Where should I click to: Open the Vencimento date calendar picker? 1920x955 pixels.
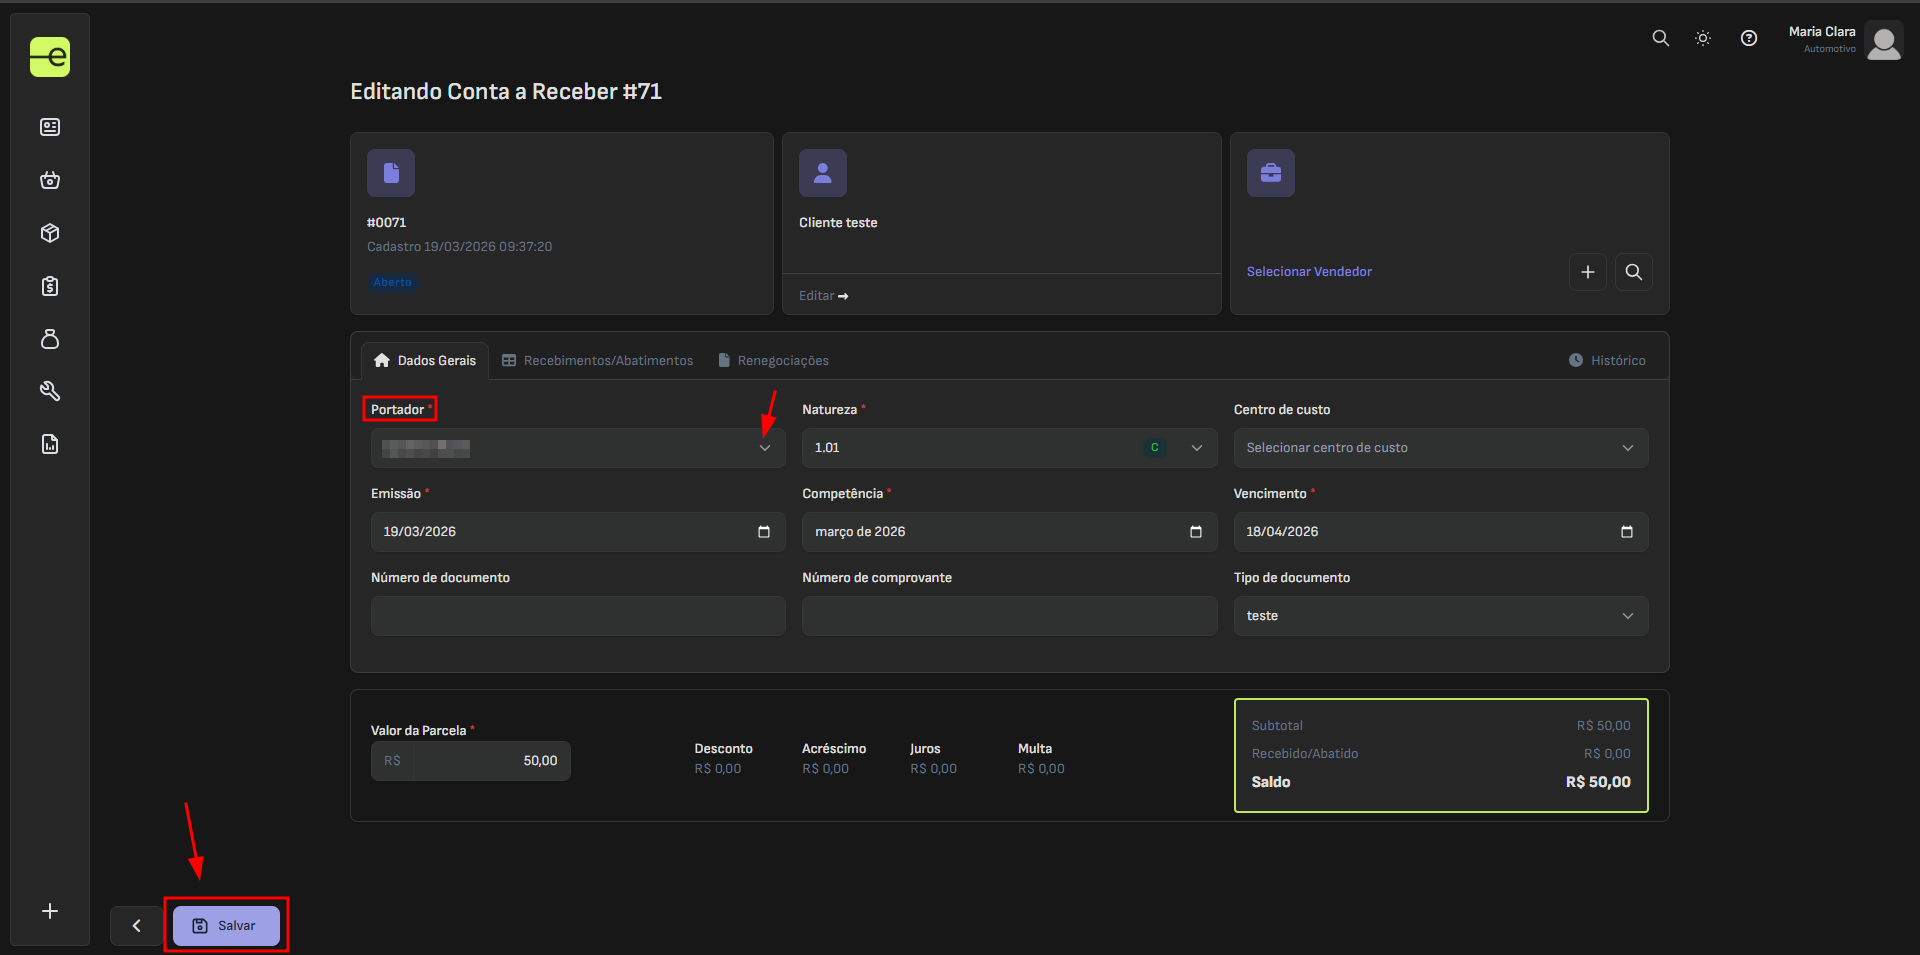click(1626, 532)
